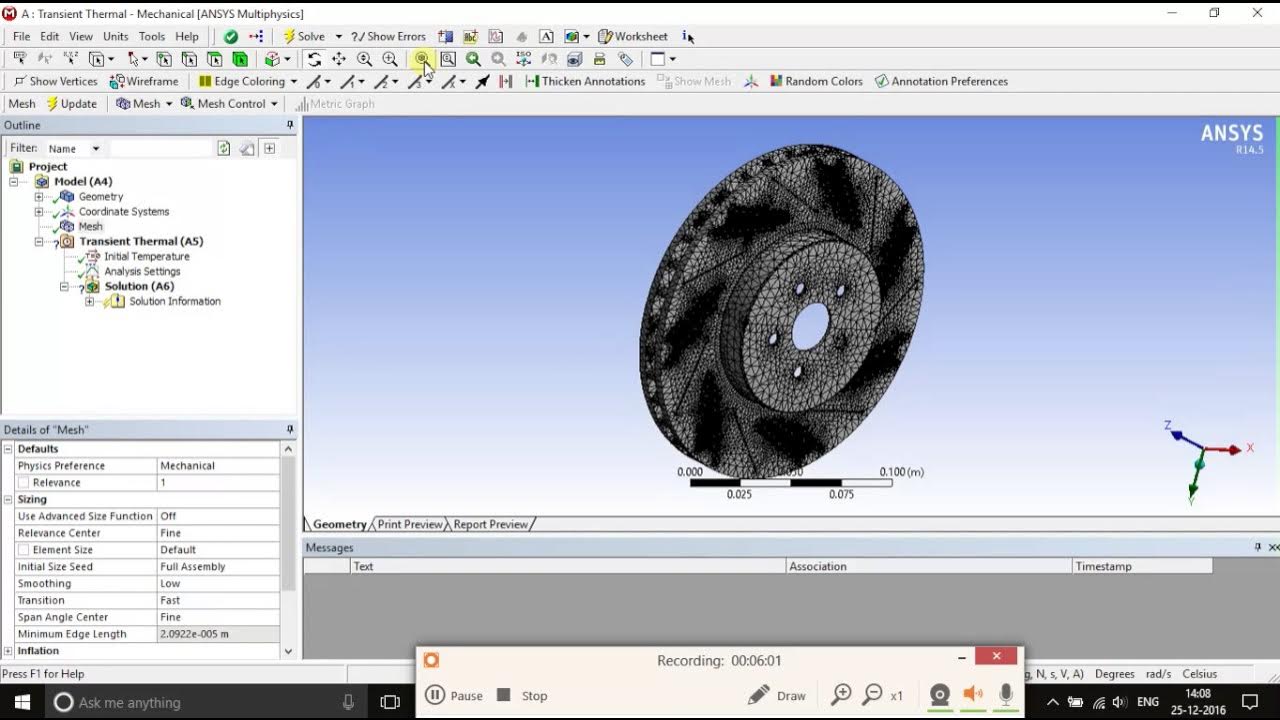Toggle the Magnifier Window icon
The height and width of the screenshot is (720, 1280).
(x=448, y=59)
